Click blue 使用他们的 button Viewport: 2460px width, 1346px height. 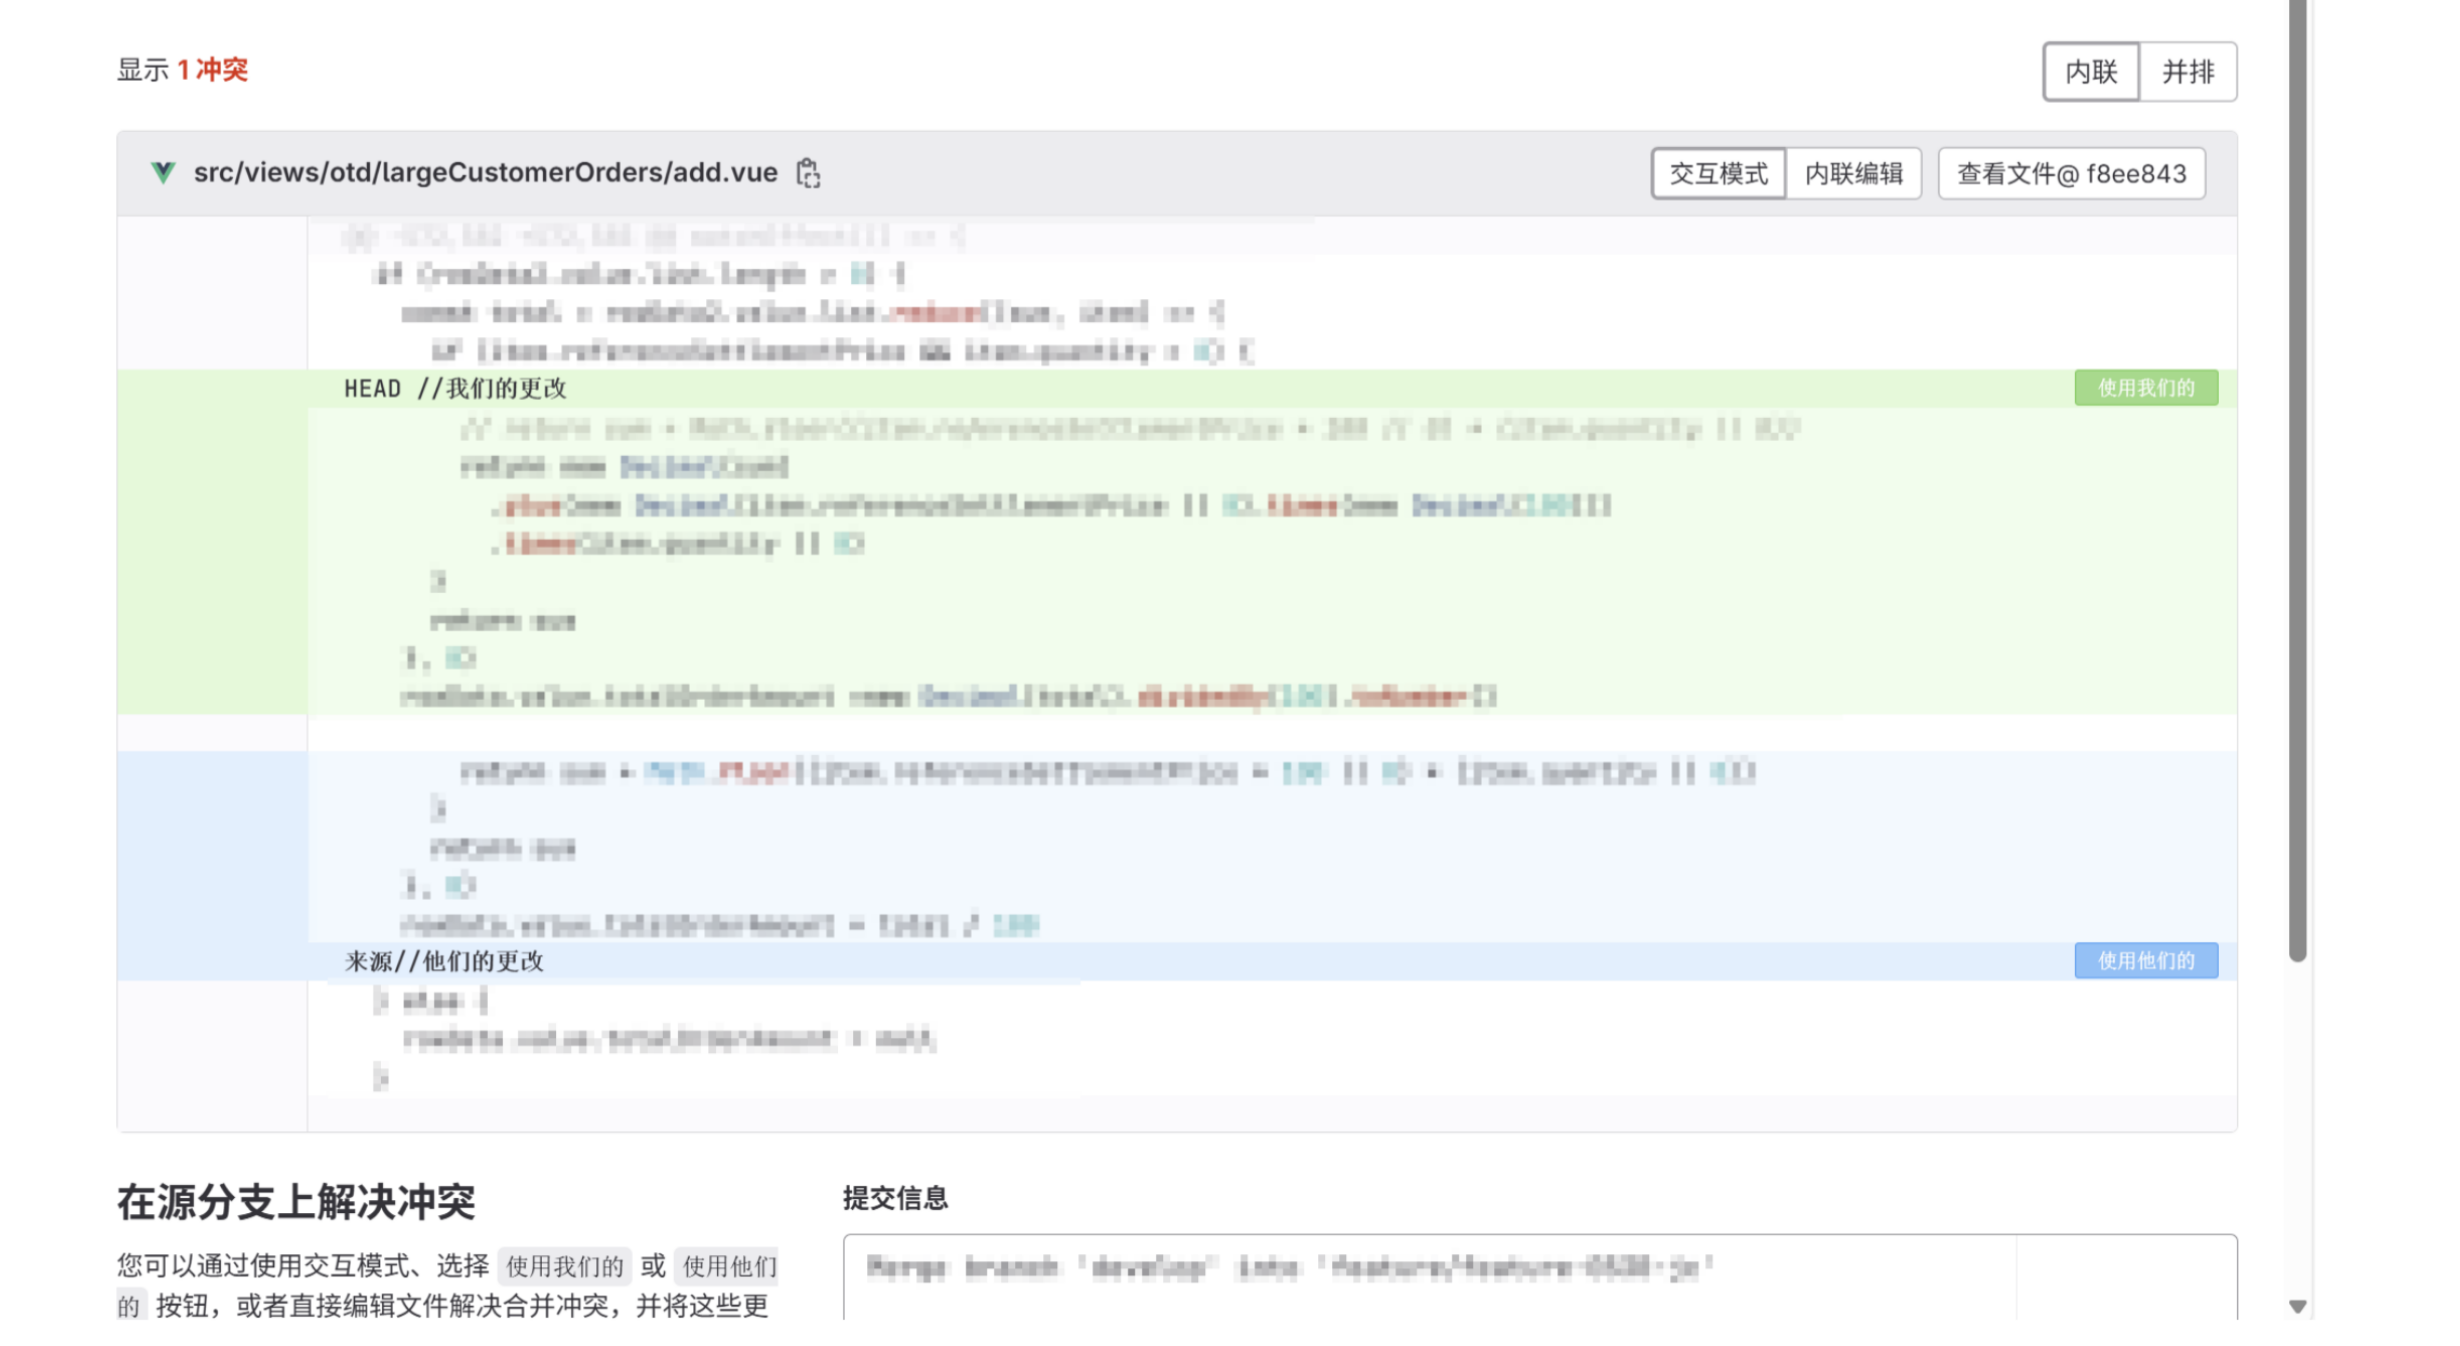coord(2145,961)
